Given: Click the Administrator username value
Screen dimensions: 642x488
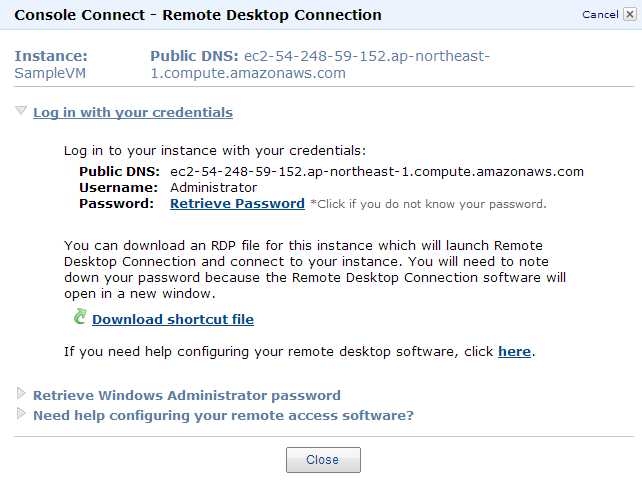Looking at the screenshot, I should [214, 187].
